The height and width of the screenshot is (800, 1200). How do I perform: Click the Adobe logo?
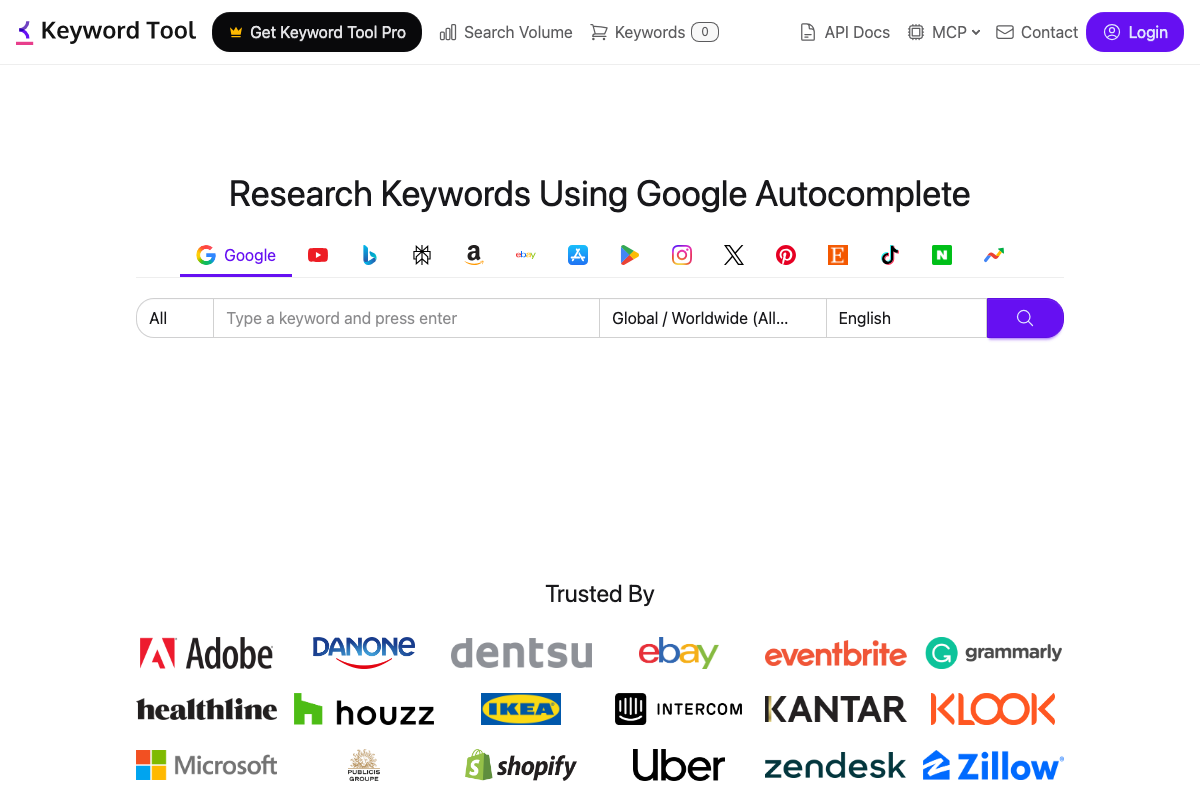point(206,654)
